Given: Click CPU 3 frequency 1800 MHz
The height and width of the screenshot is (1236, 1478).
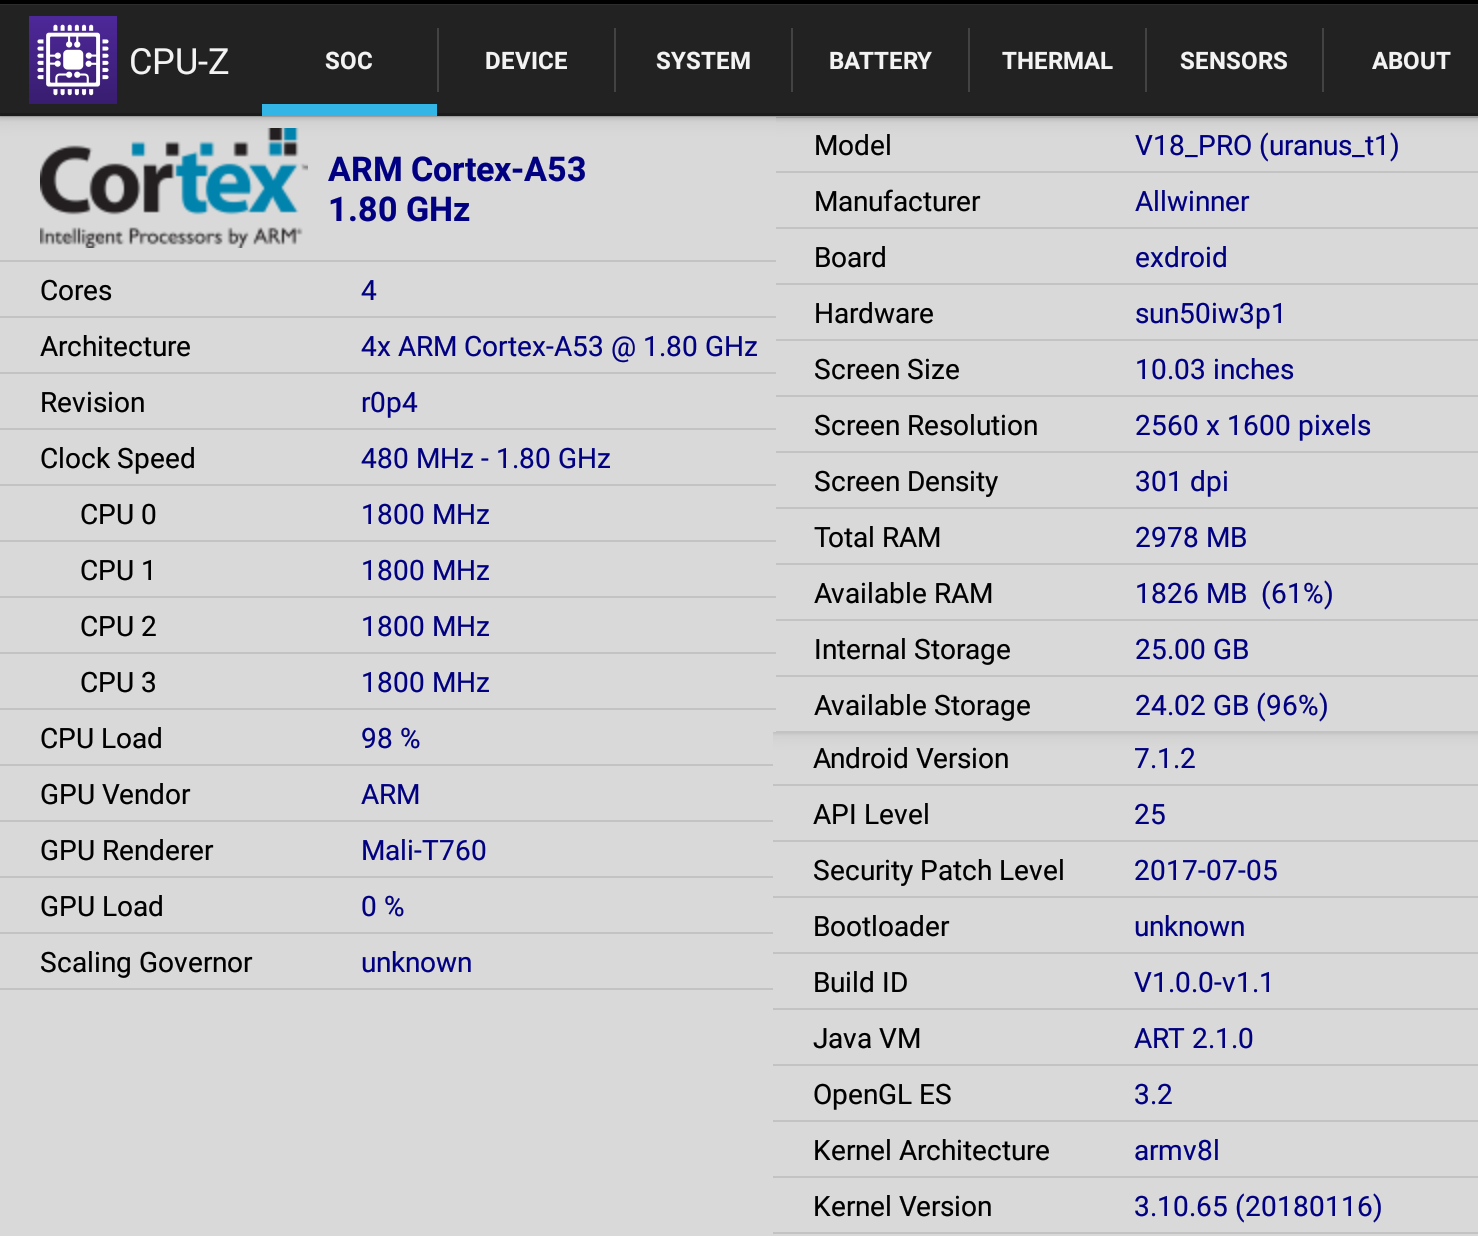Looking at the screenshot, I should (x=425, y=682).
